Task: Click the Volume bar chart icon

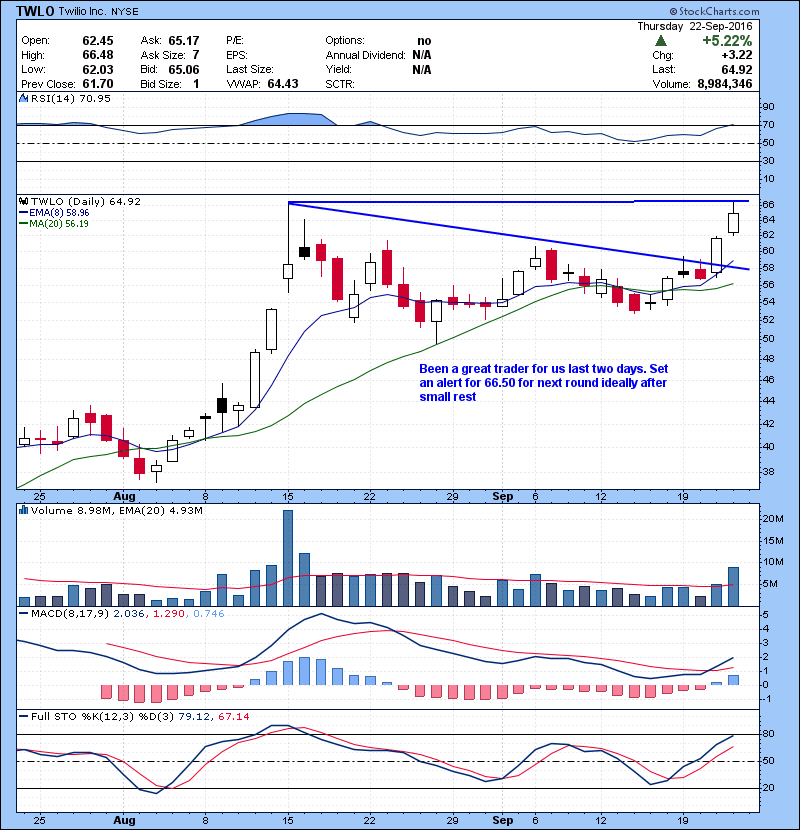Action: 23,510
